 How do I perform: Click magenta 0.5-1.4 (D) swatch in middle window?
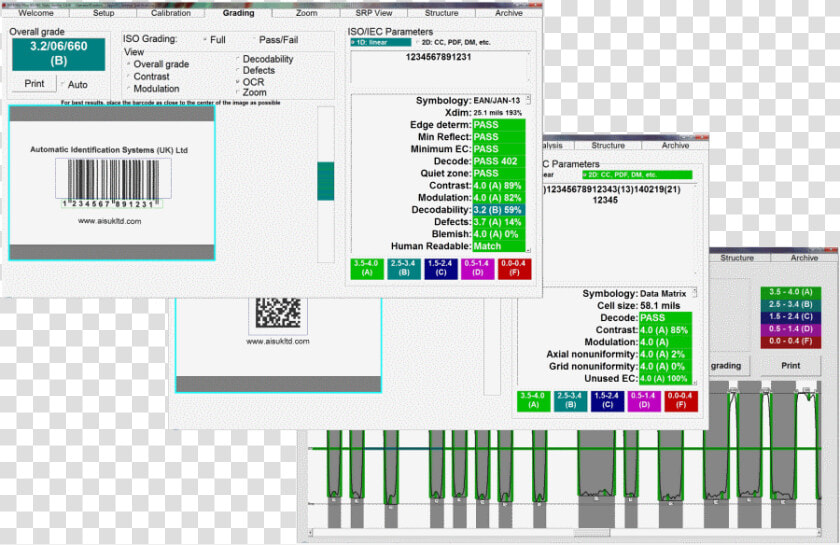[644, 401]
